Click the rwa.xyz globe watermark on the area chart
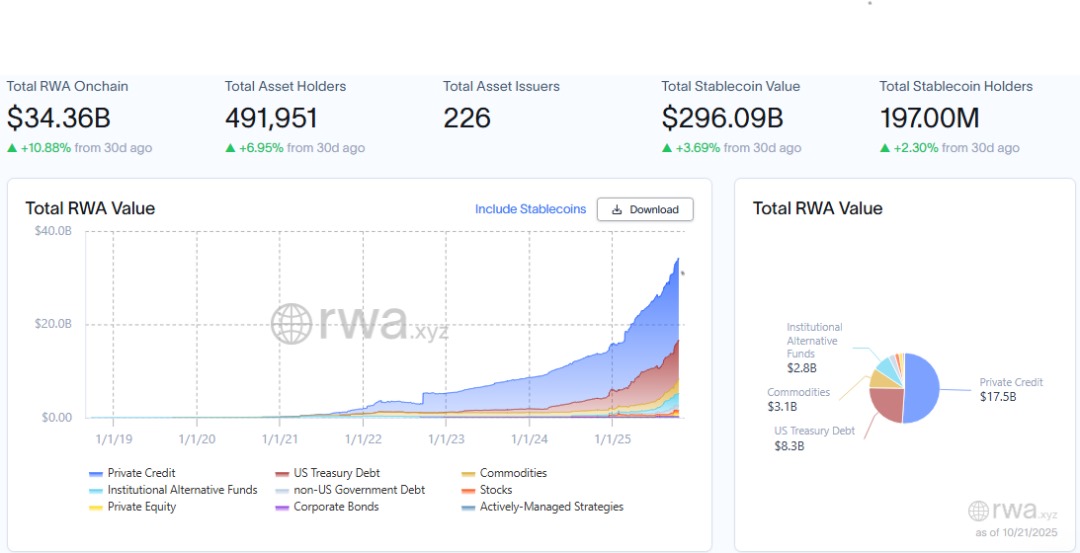The width and height of the screenshot is (1080, 553). coord(291,324)
